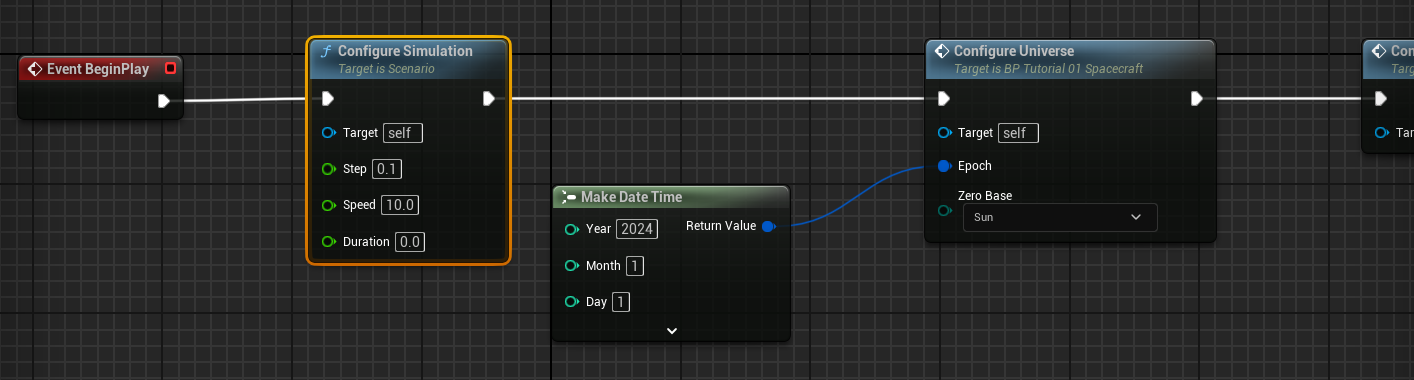Viewport: 1414px width, 380px height.
Task: Click the blue Return Value output pin
Action: point(768,227)
